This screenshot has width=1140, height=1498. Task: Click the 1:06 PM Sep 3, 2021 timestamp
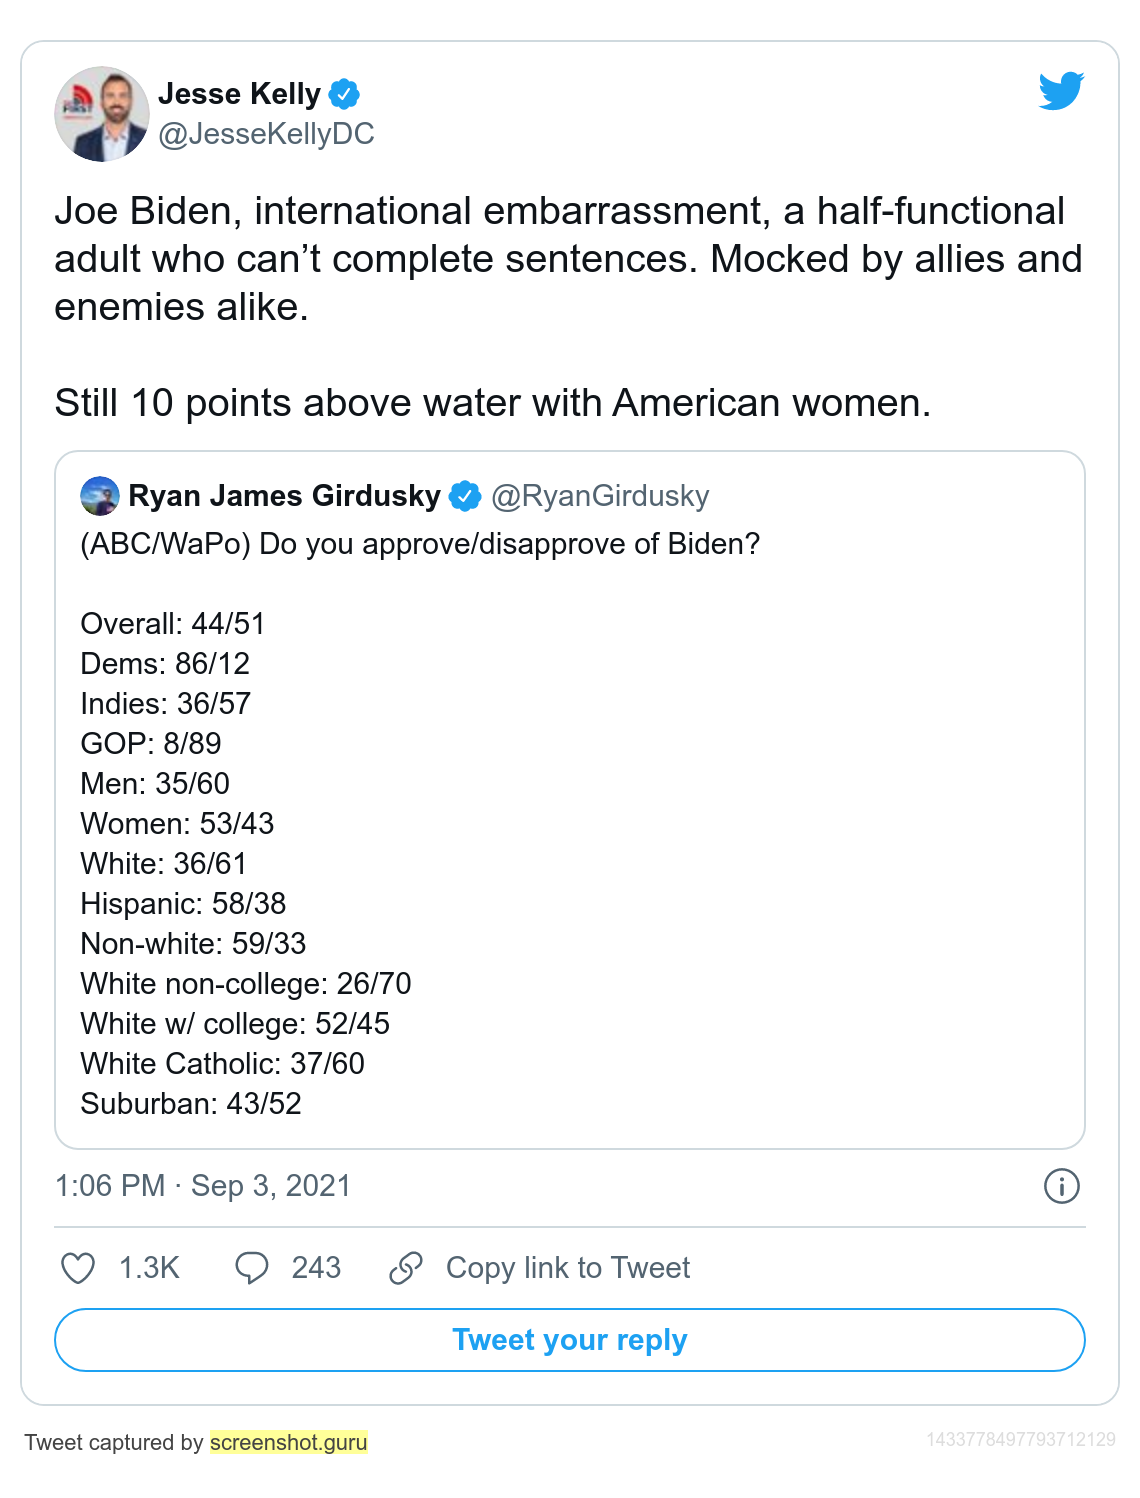203,1186
